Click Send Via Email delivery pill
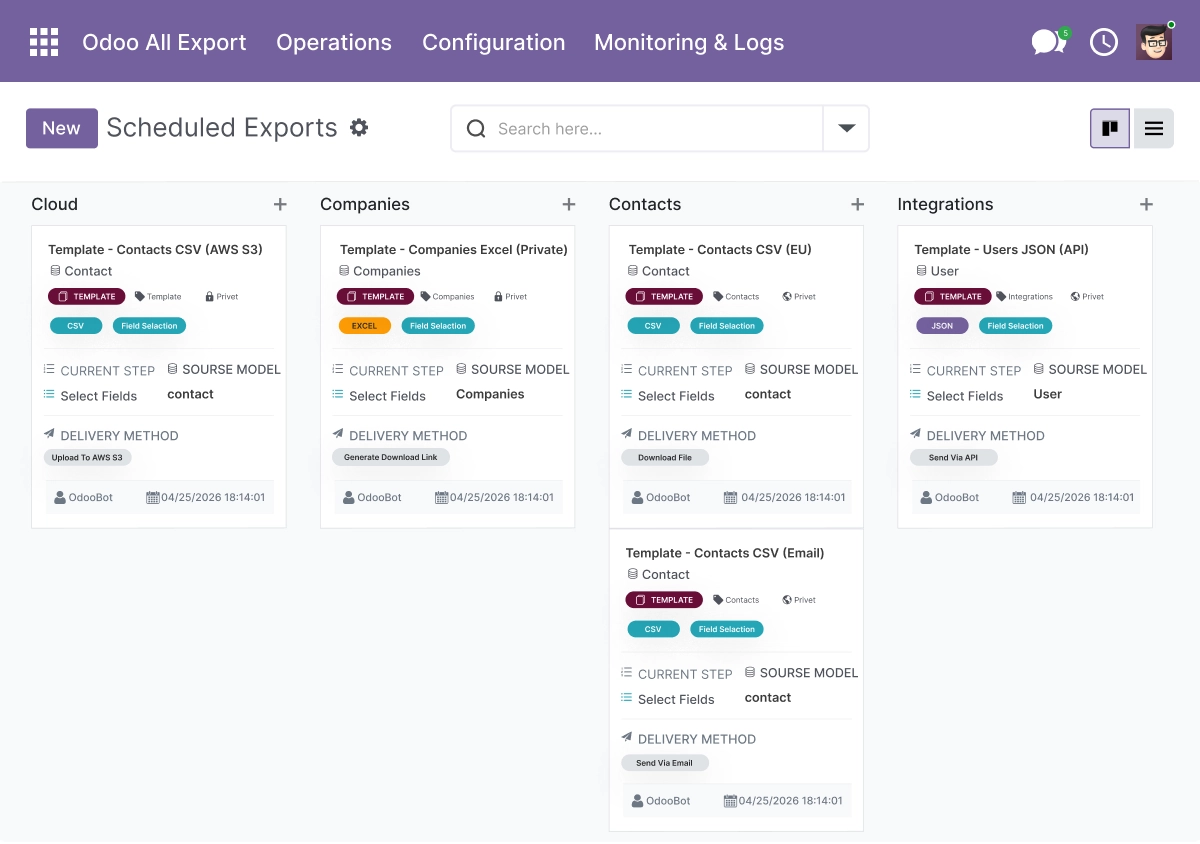 [665, 763]
